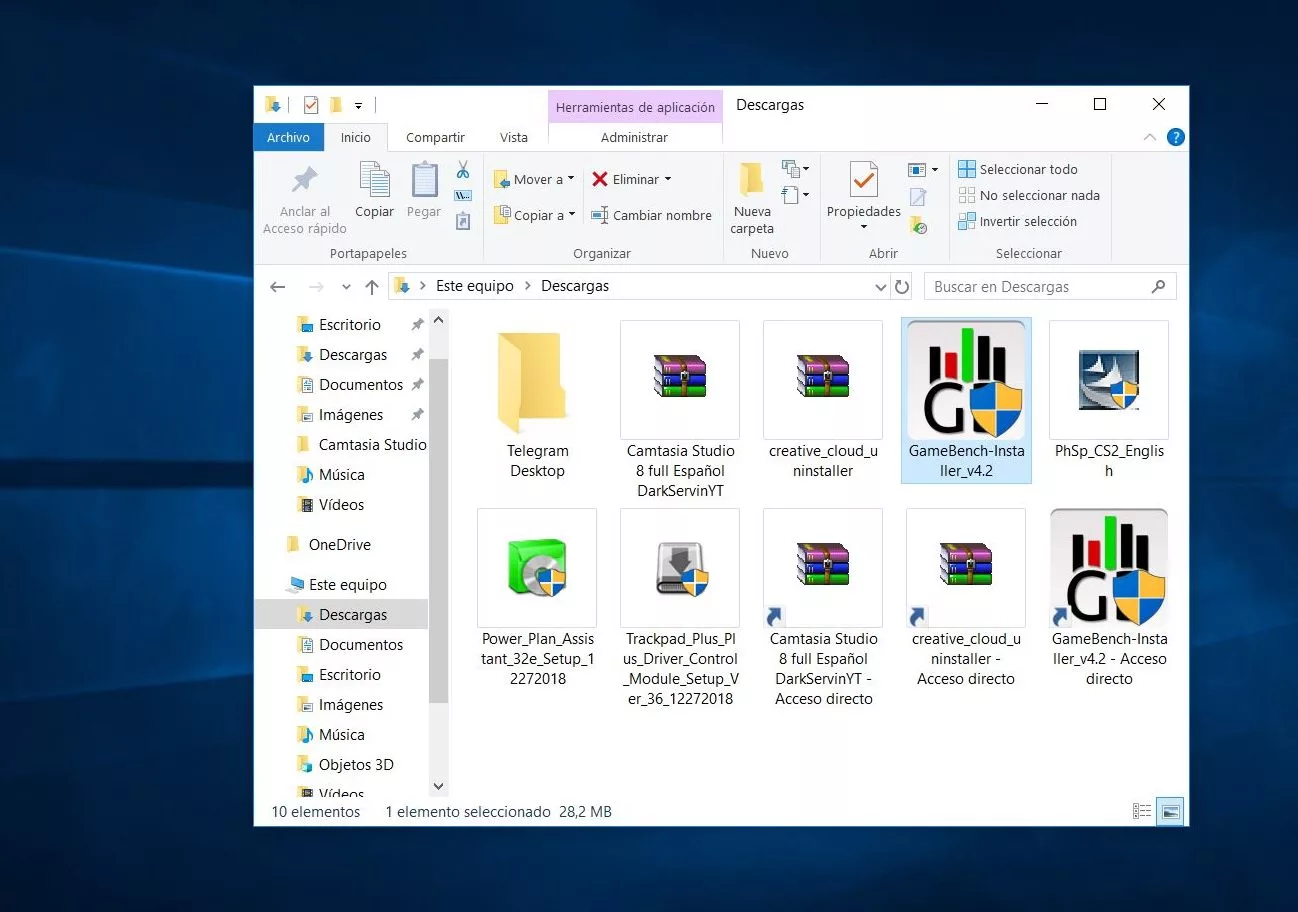Open the Propiedades checkmark icon
This screenshot has height=912, width=1298.
(x=863, y=180)
